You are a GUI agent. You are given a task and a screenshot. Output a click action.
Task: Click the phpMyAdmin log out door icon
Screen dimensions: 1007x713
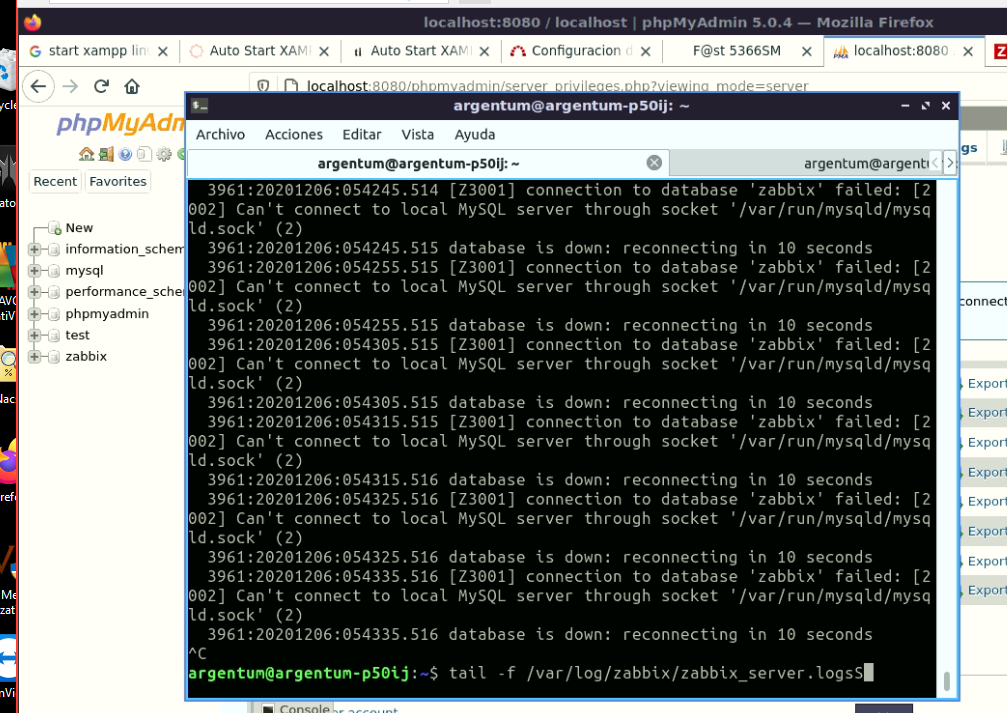(106, 154)
